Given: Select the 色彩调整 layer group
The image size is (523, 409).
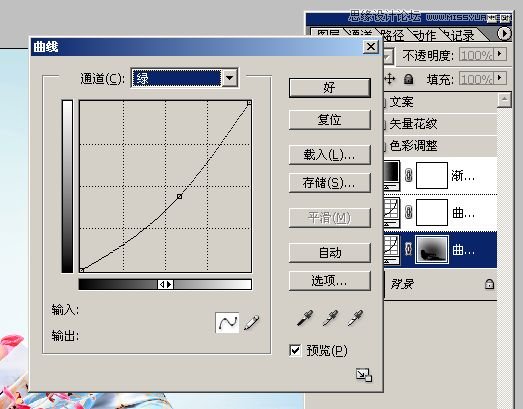Looking at the screenshot, I should tap(440, 145).
